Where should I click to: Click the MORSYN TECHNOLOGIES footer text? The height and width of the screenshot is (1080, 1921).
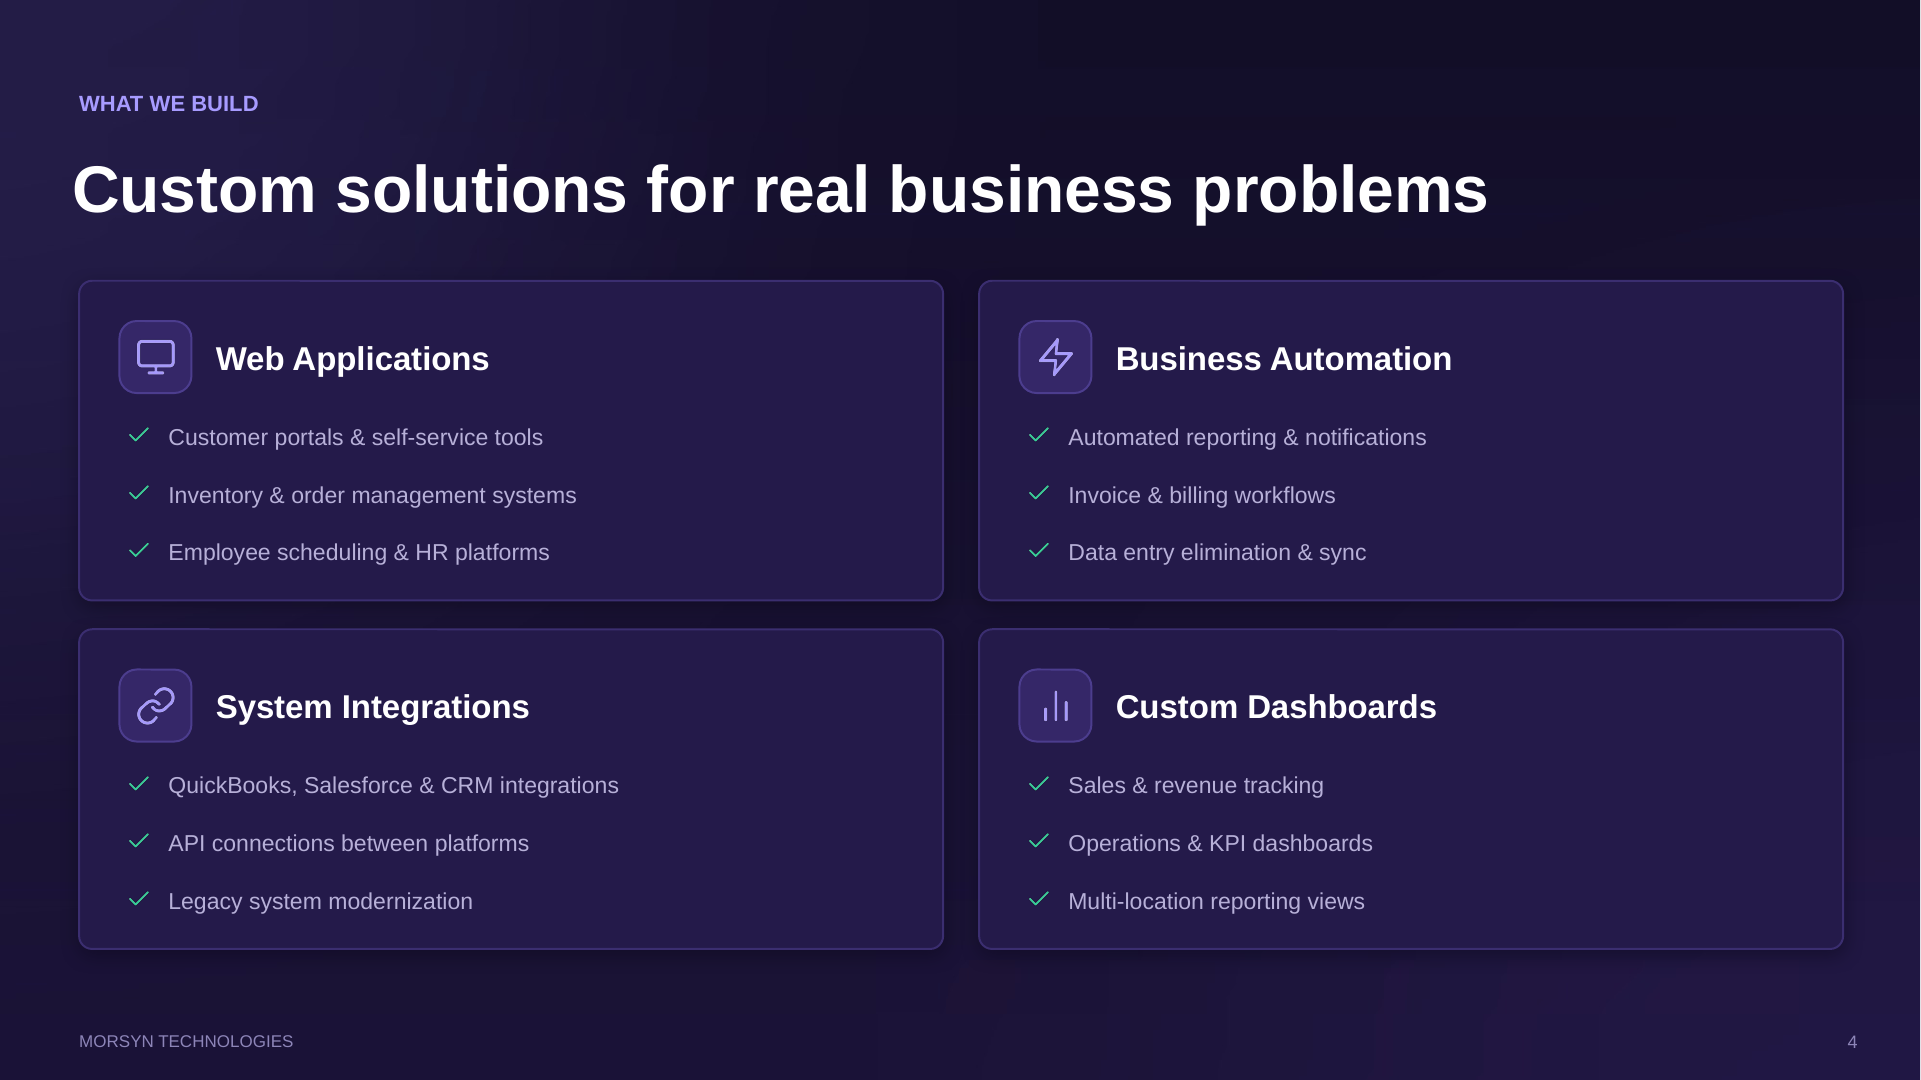coord(186,1042)
